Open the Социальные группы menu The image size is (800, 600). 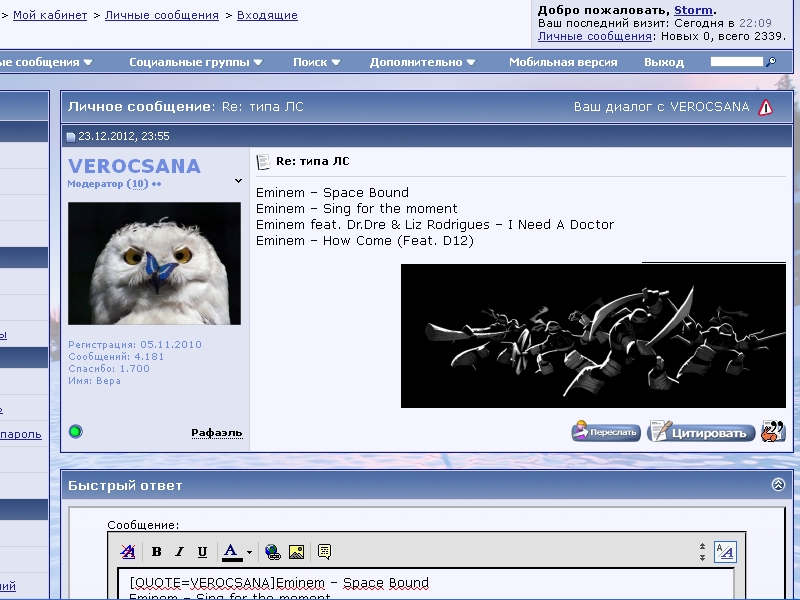click(x=196, y=62)
